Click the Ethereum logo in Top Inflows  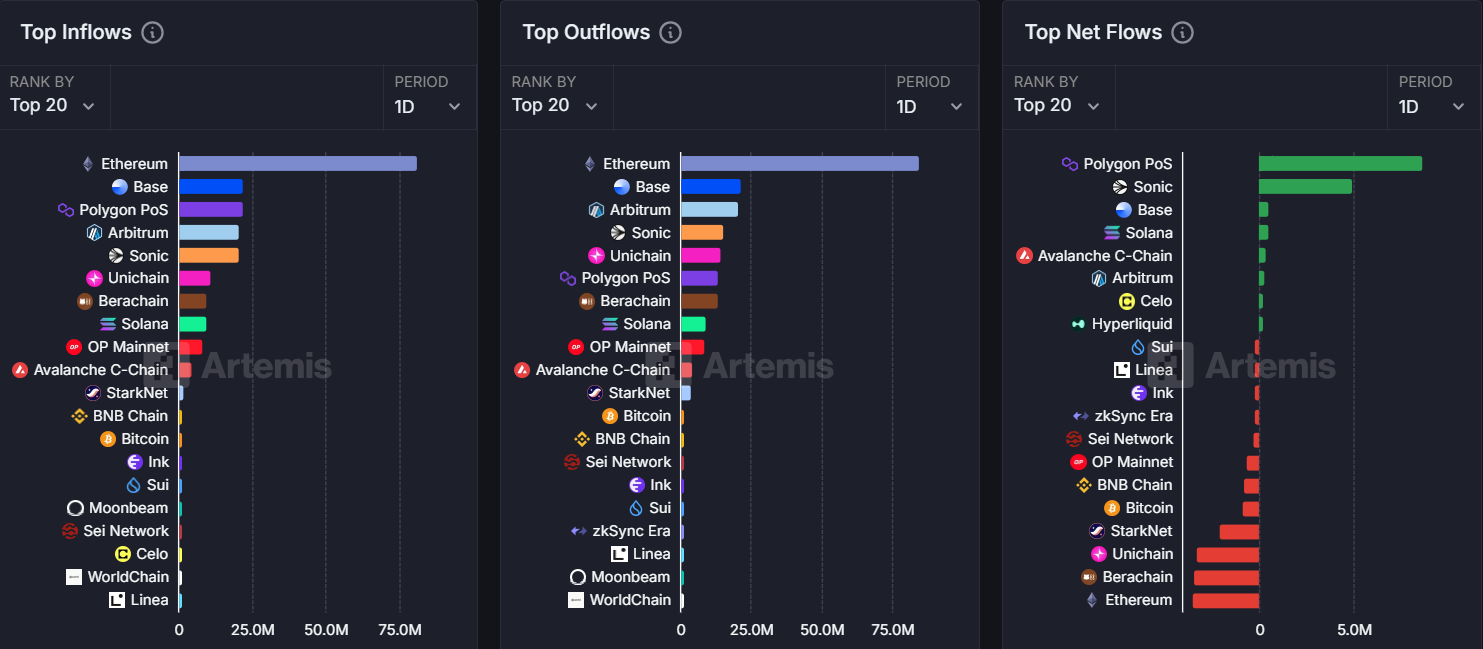(87, 164)
